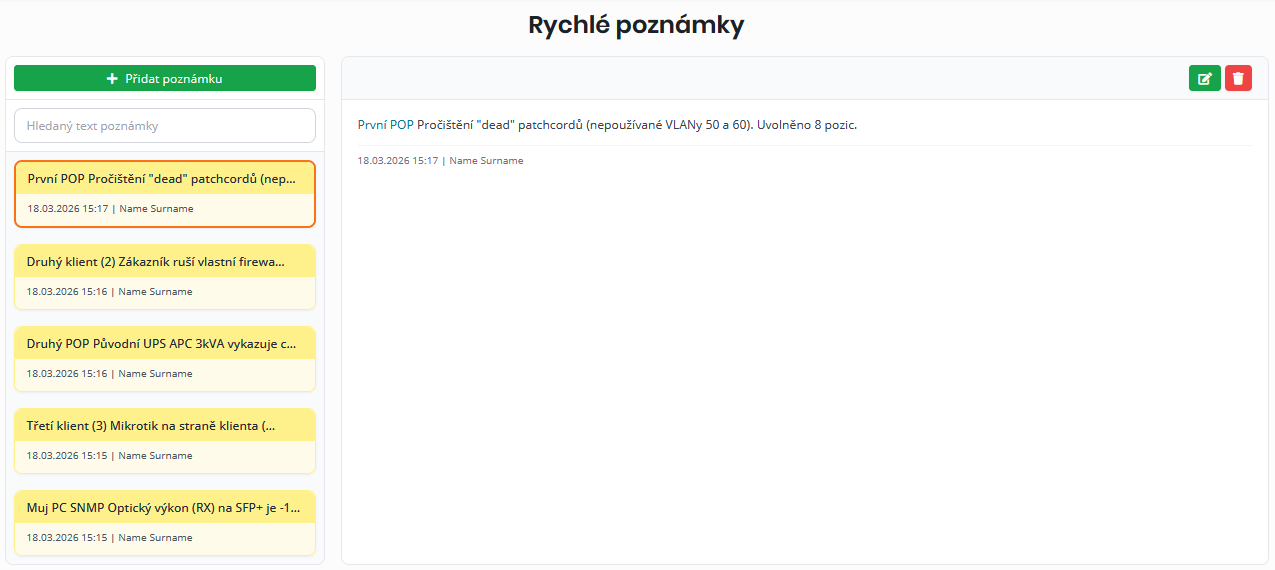This screenshot has height=570, width=1275.
Task: Click the timestamp under the opened note text
Action: point(440,161)
